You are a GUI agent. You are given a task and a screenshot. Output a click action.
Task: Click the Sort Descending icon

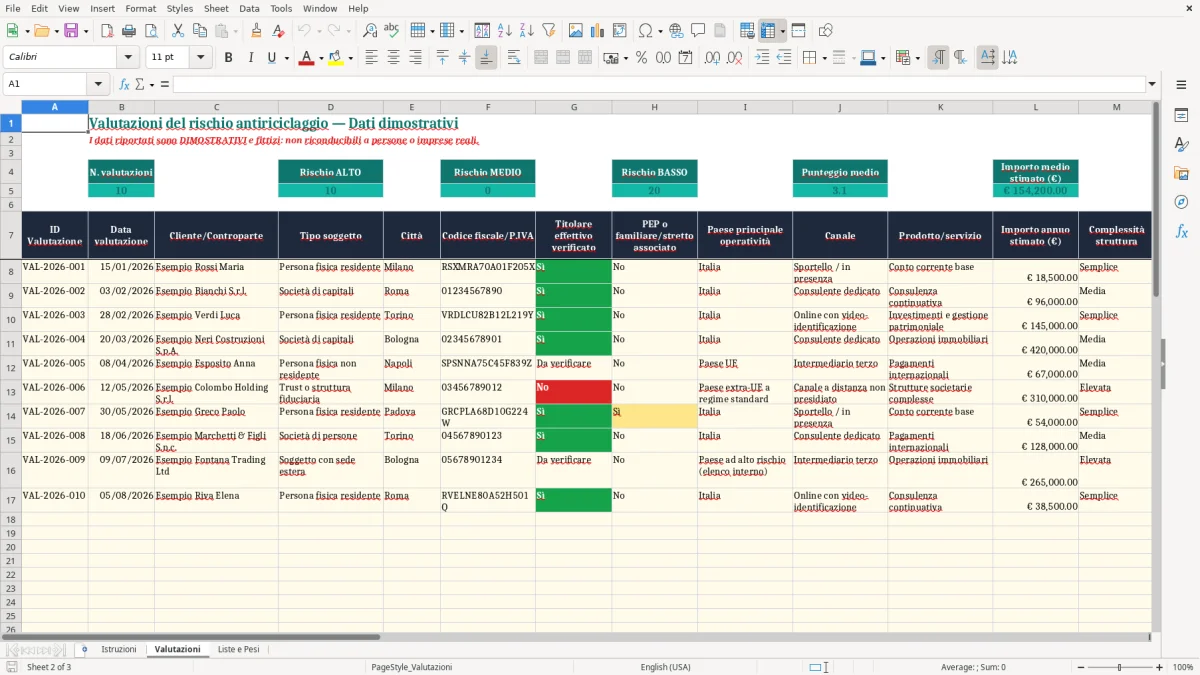[526, 31]
